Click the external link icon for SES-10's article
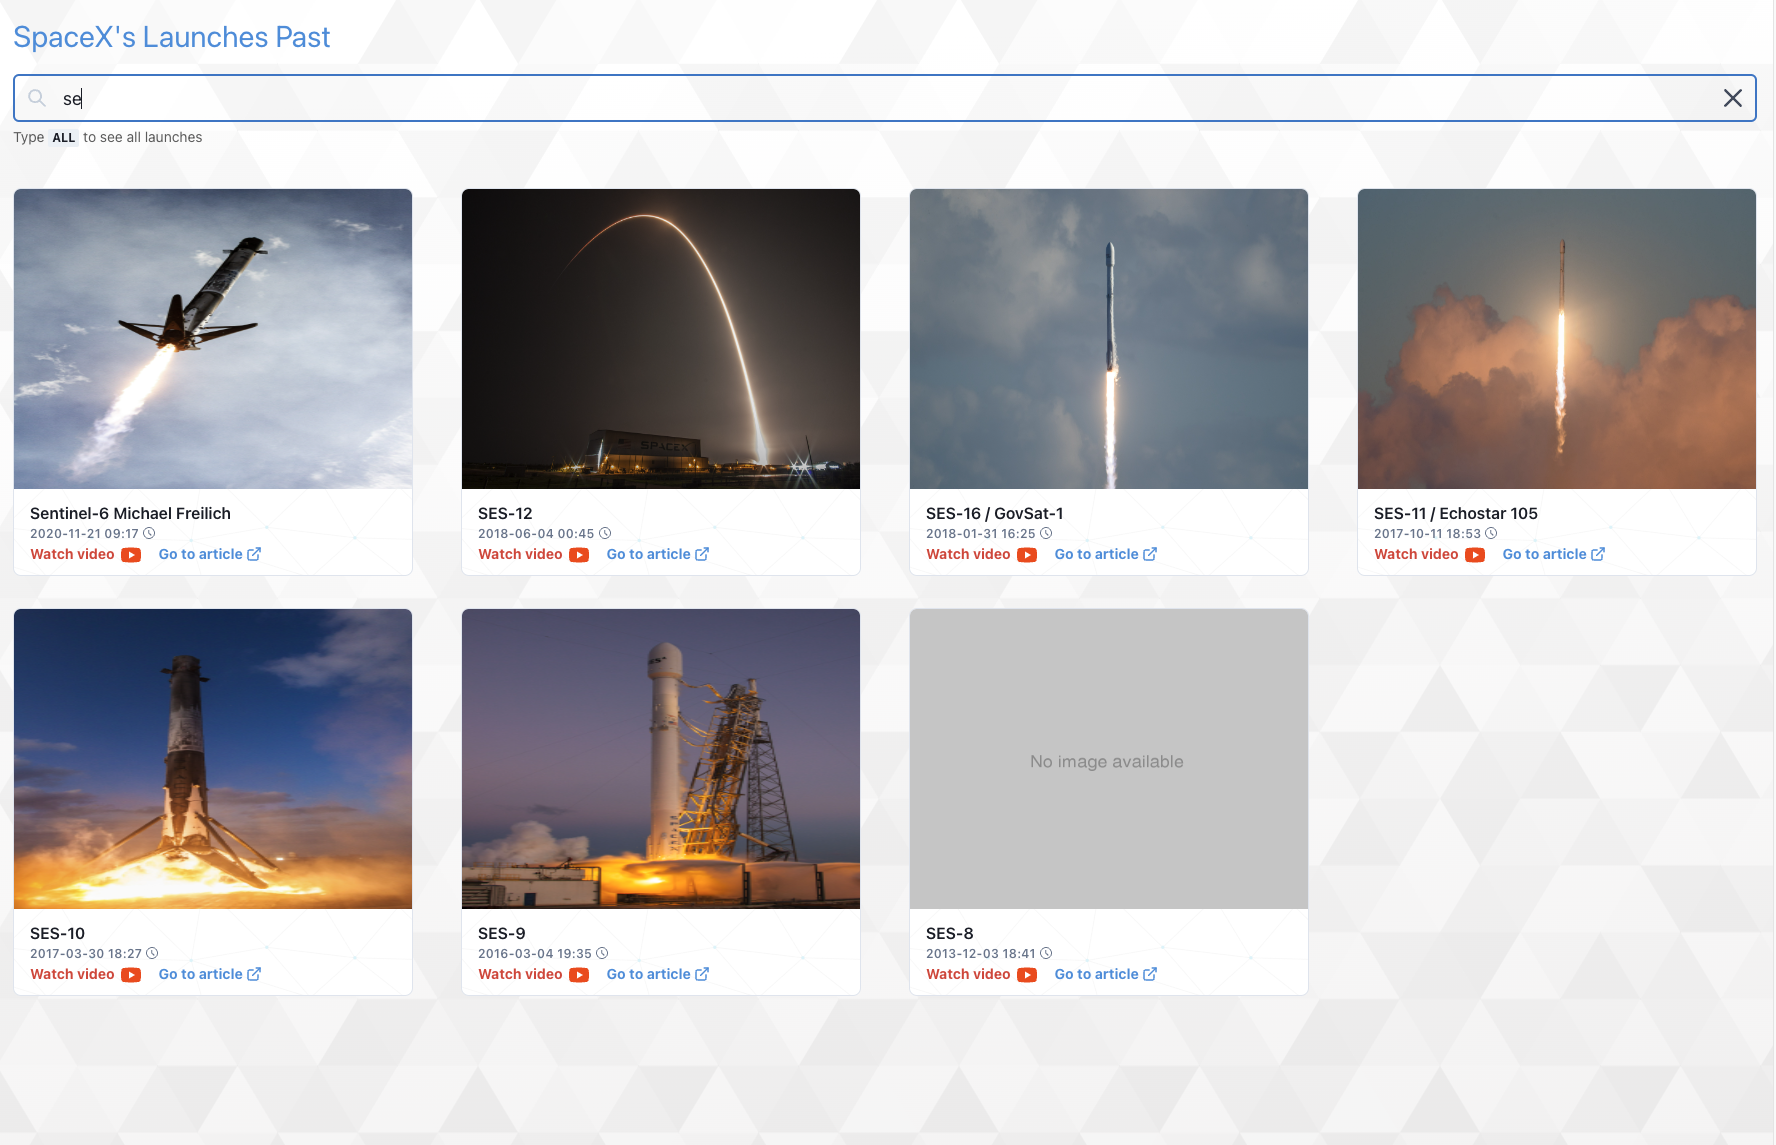 click(x=255, y=974)
